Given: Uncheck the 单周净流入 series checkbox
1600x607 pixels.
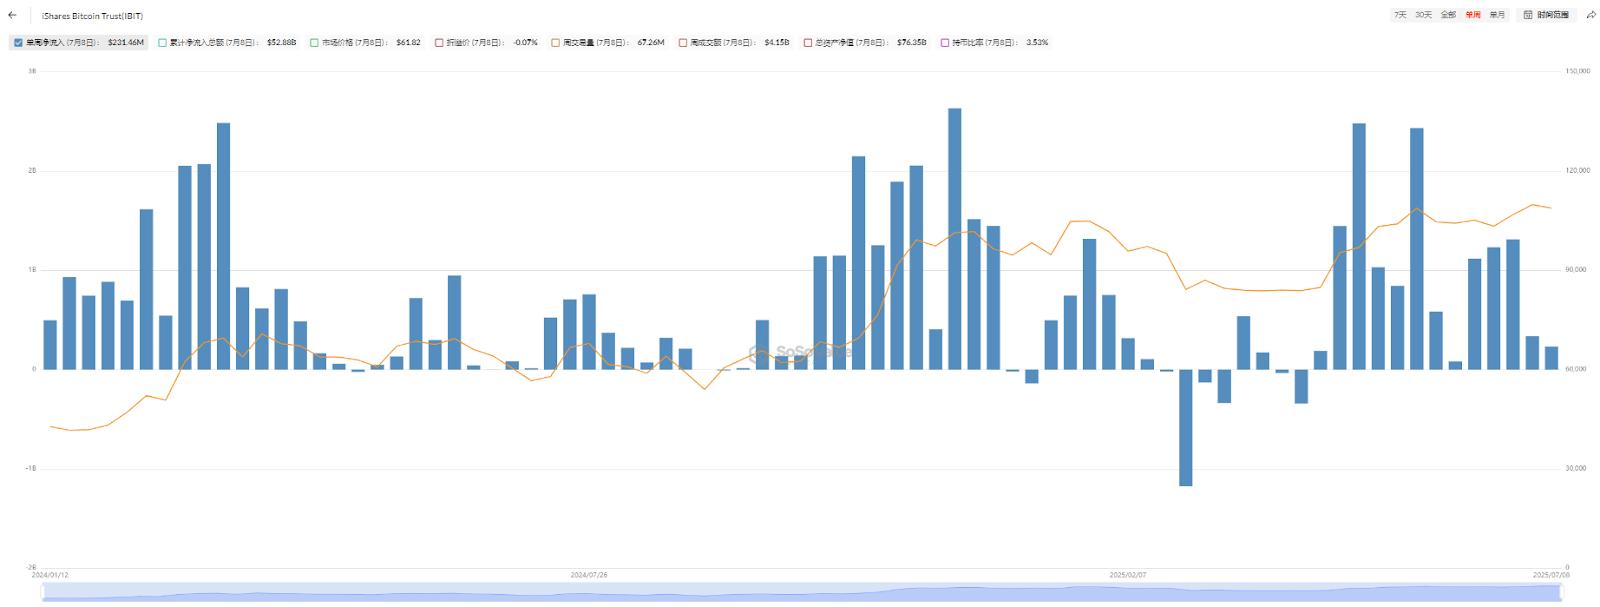Looking at the screenshot, I should tap(19, 43).
